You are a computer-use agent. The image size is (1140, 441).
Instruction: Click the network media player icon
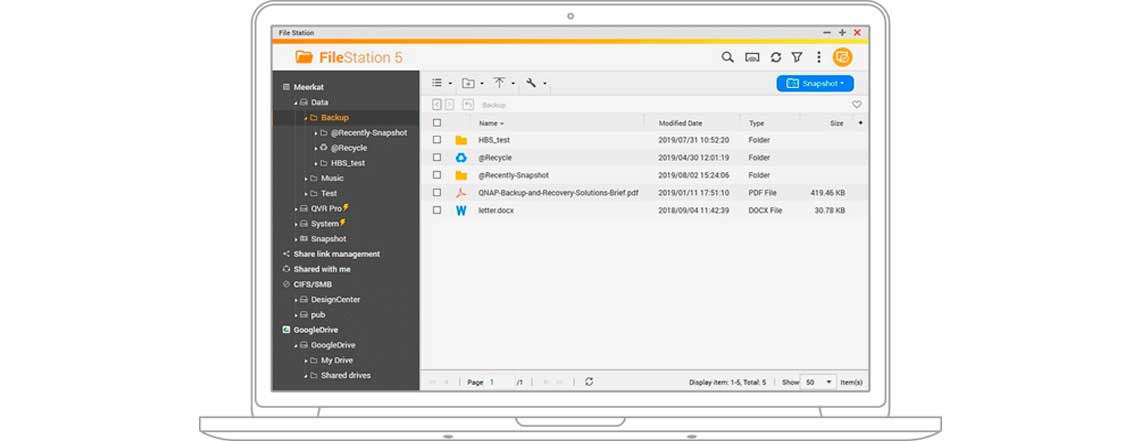tap(752, 58)
